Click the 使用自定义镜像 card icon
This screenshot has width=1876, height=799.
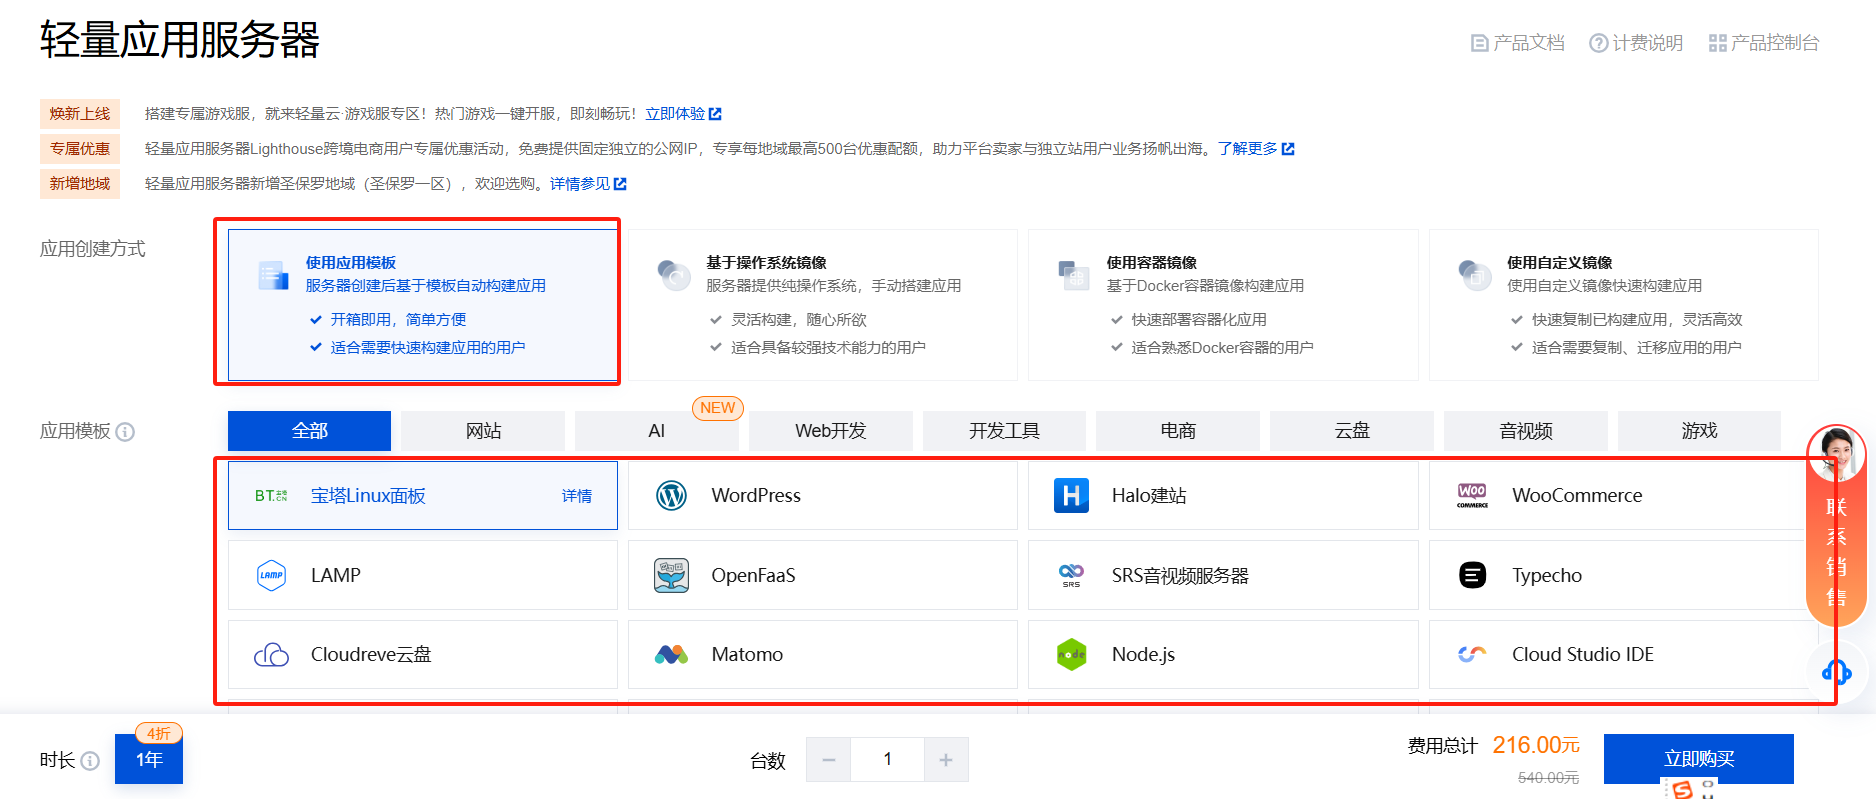pyautogui.click(x=1475, y=274)
